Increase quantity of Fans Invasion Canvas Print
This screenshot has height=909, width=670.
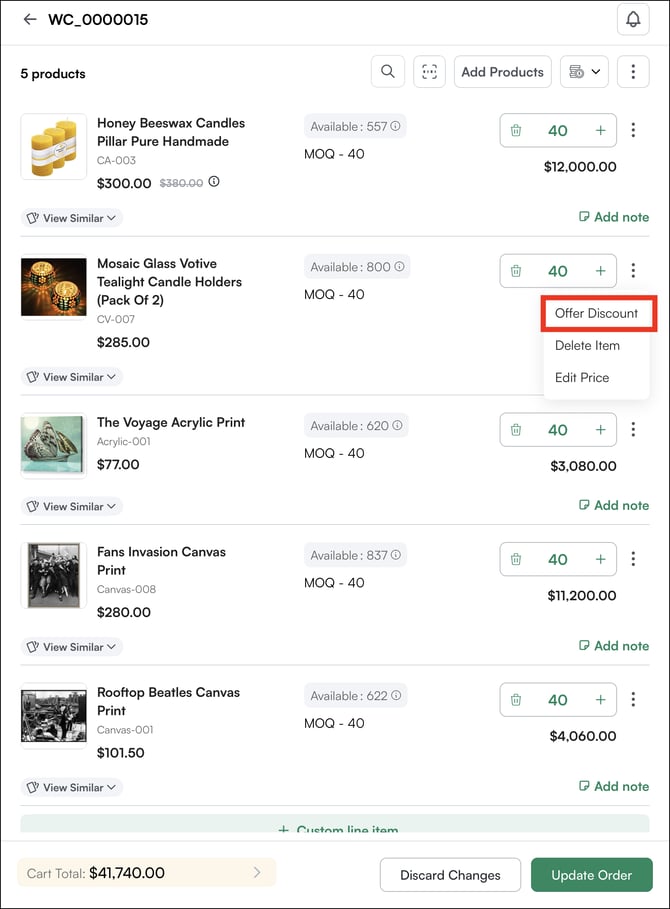600,560
